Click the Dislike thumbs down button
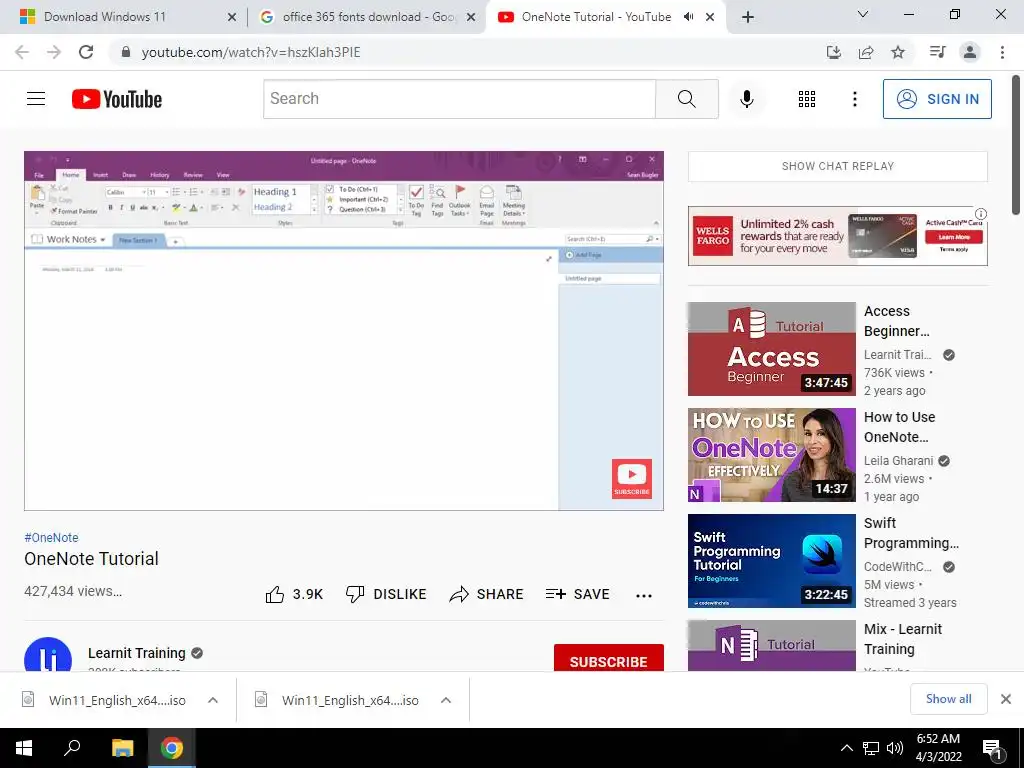Viewport: 1024px width, 768px height. point(386,594)
